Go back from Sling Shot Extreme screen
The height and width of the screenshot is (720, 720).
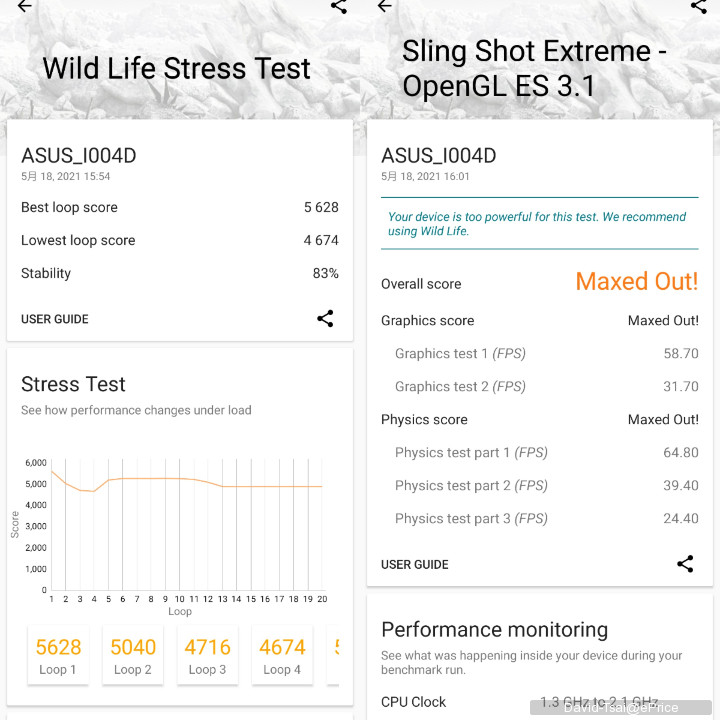click(x=384, y=6)
